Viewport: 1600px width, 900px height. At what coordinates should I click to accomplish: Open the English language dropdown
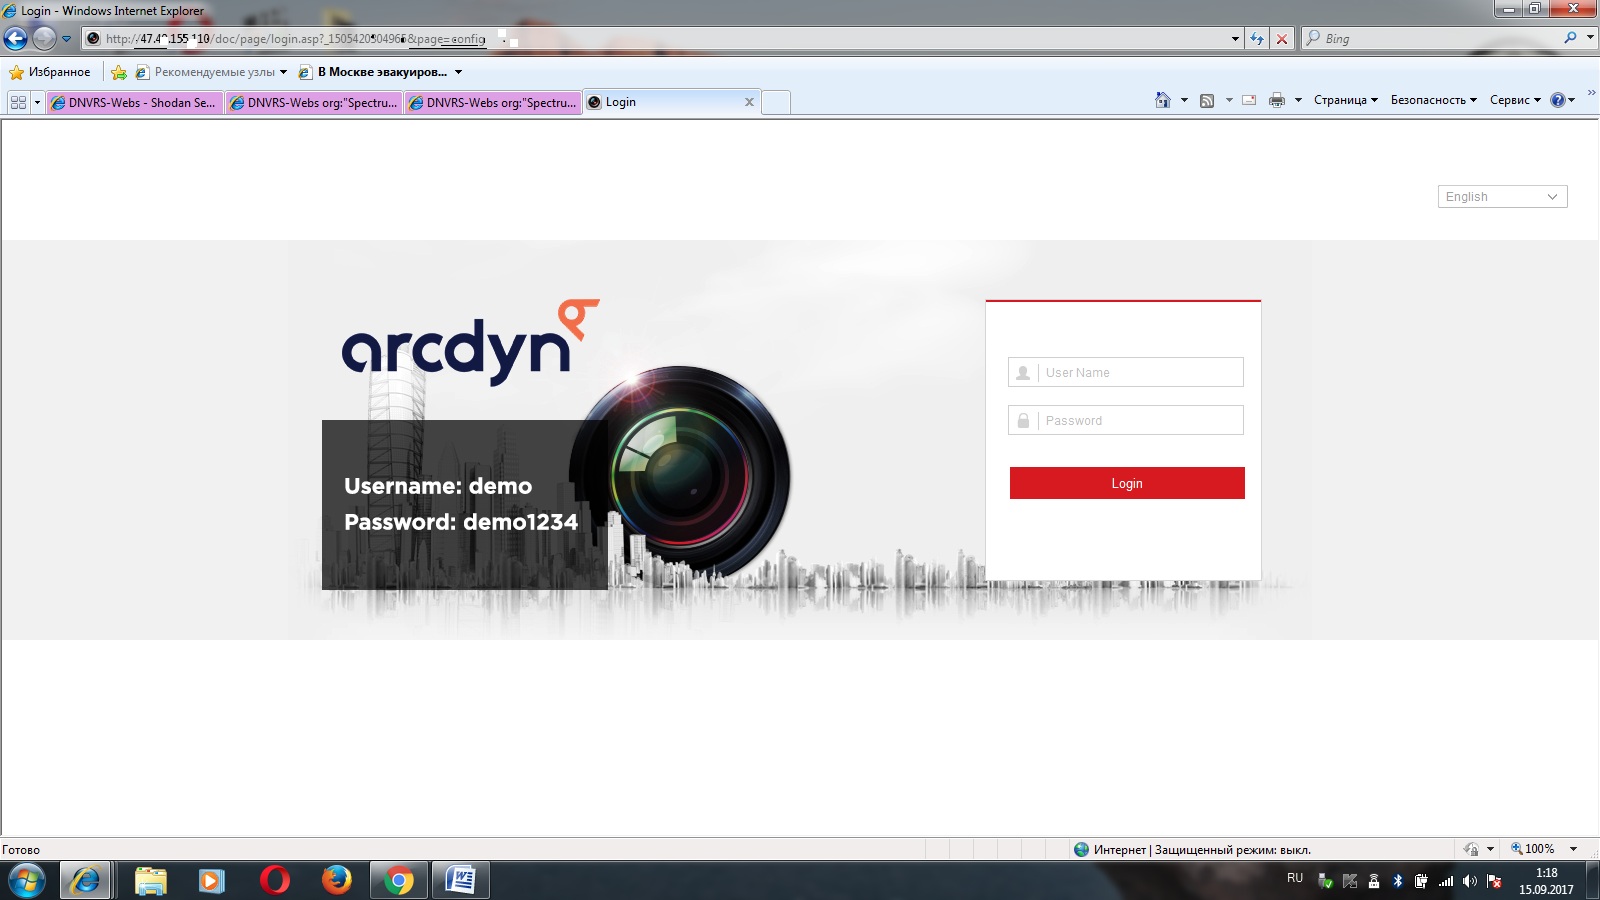pyautogui.click(x=1502, y=197)
